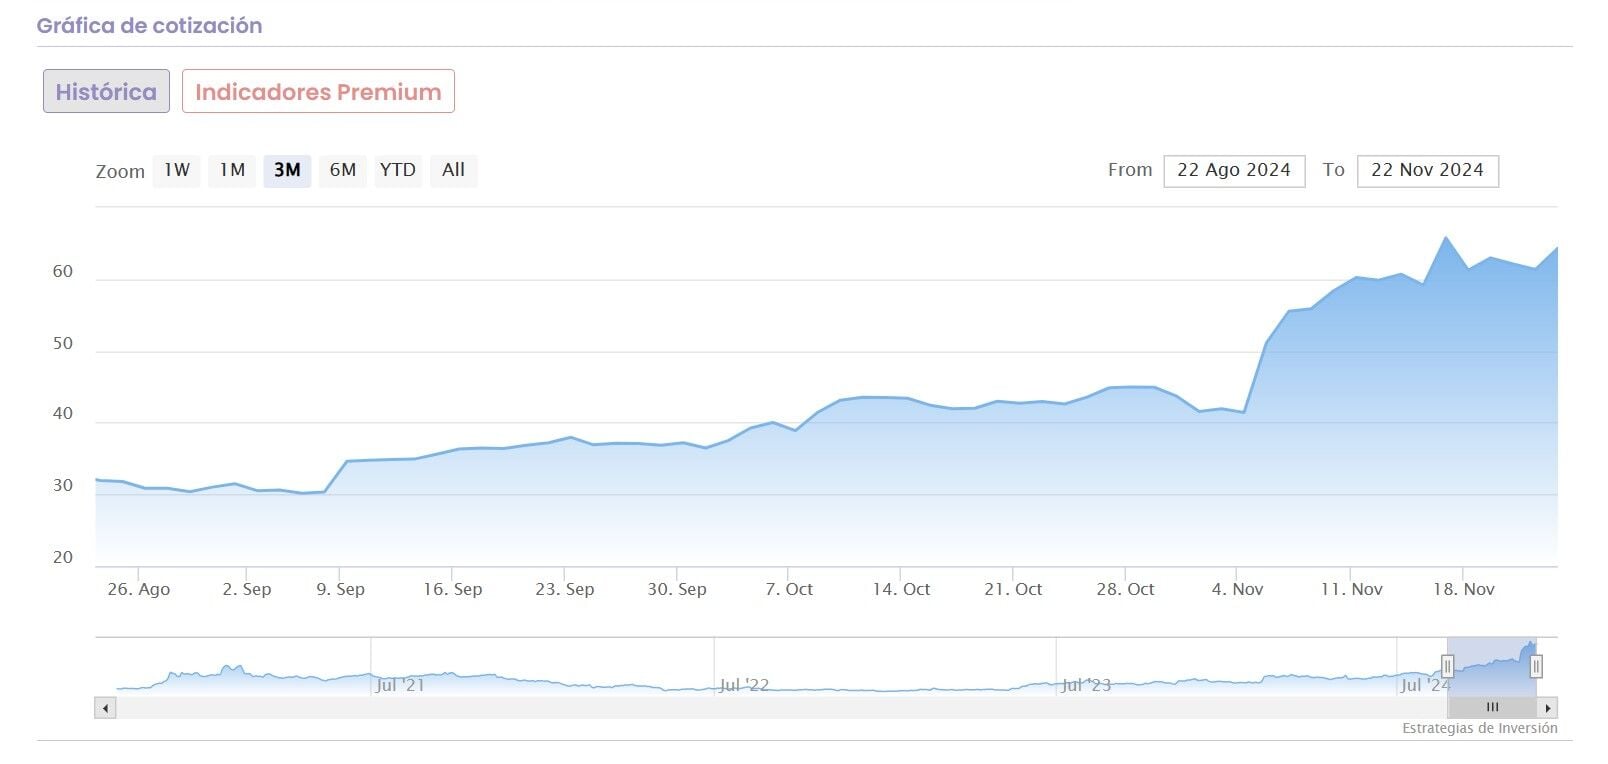Viewport: 1608px width, 764px height.
Task: Set chart zoom to 6M
Action: (x=343, y=170)
